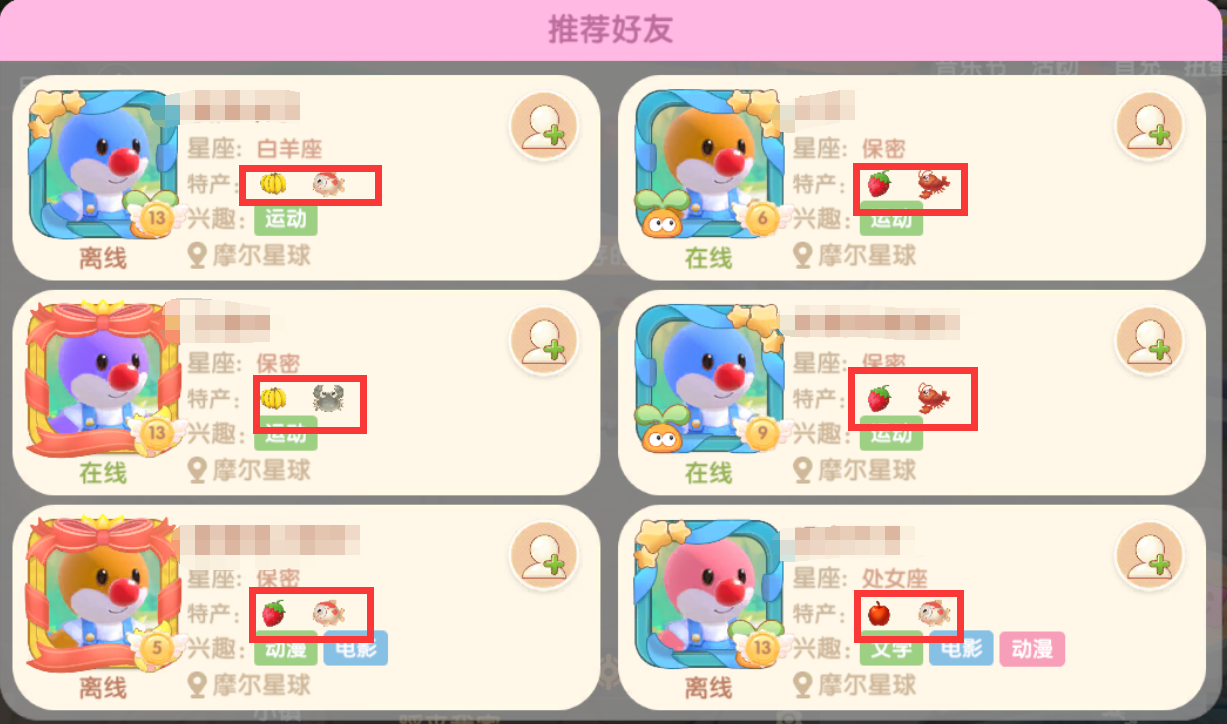1227x724 pixels.
Task: Click 摩尔星球 location on Aries card
Action: coord(250,255)
